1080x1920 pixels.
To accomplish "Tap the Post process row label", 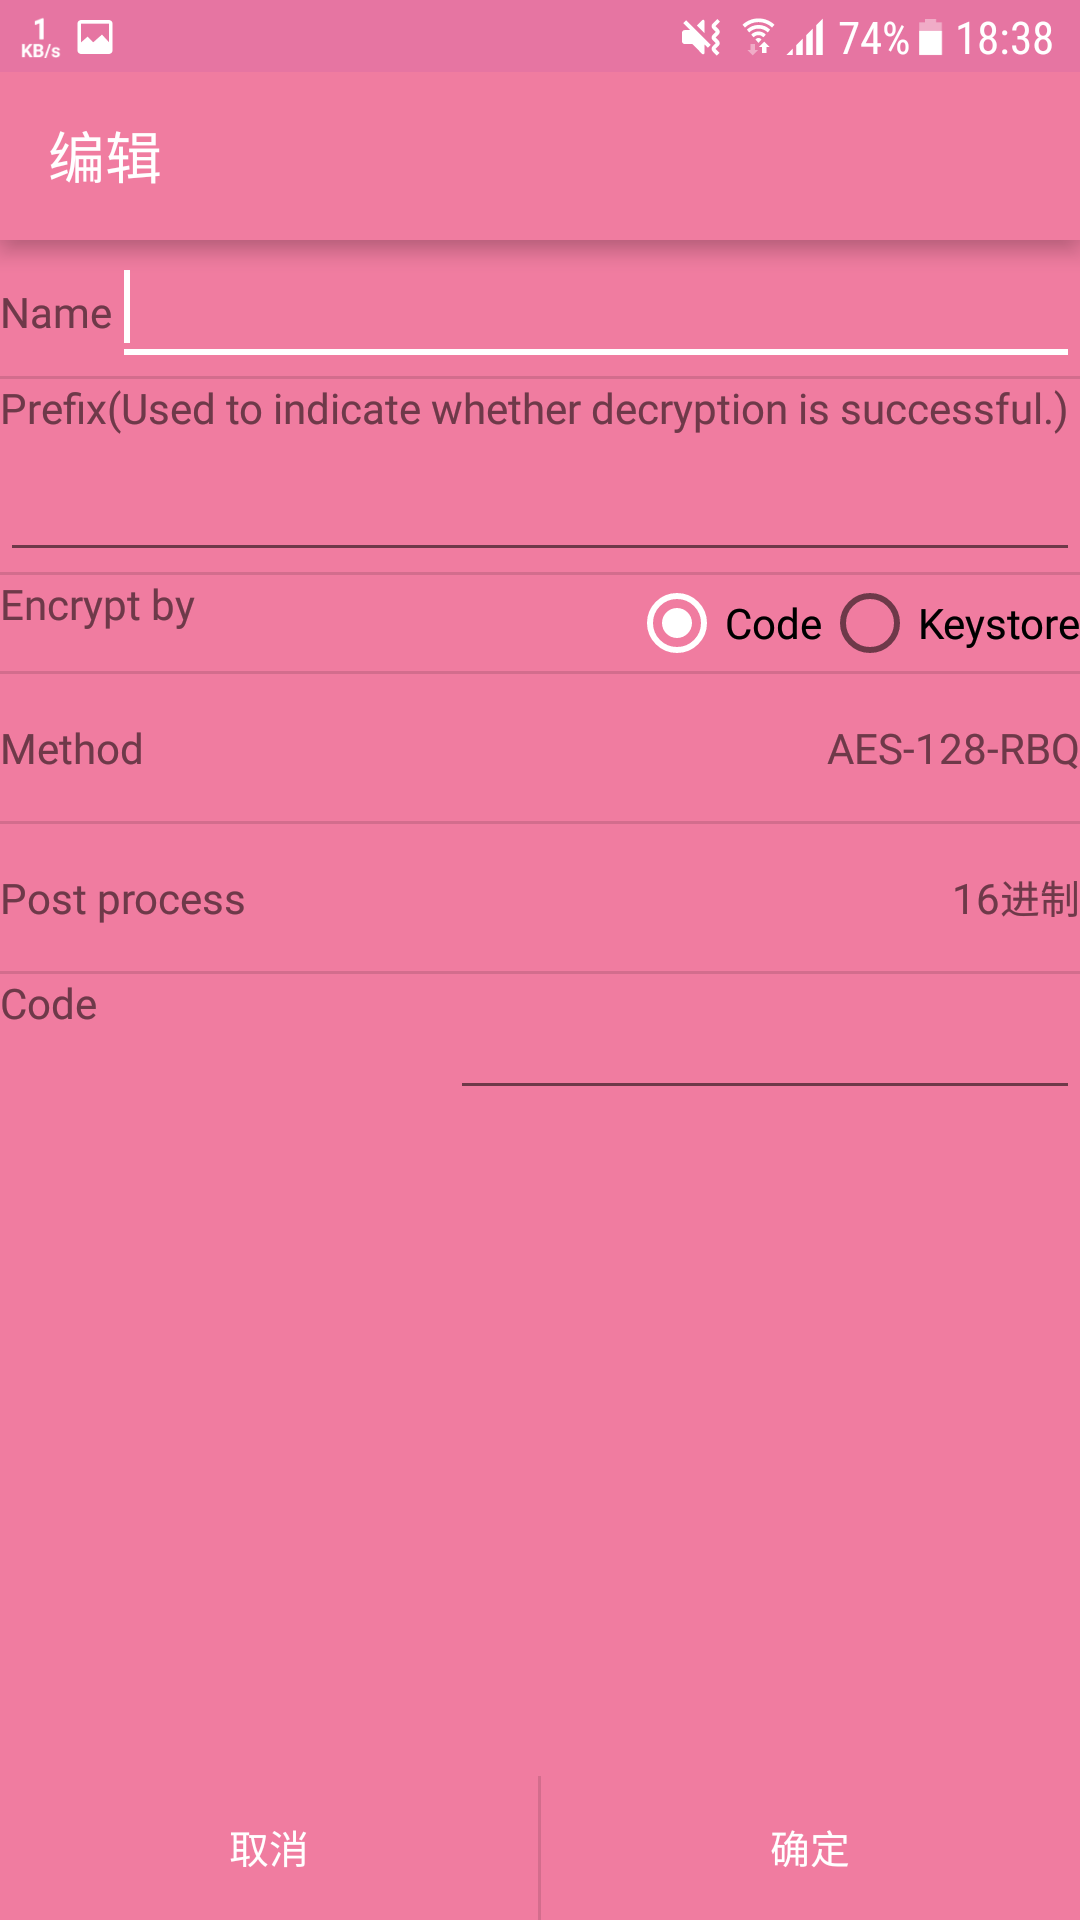I will [x=123, y=900].
